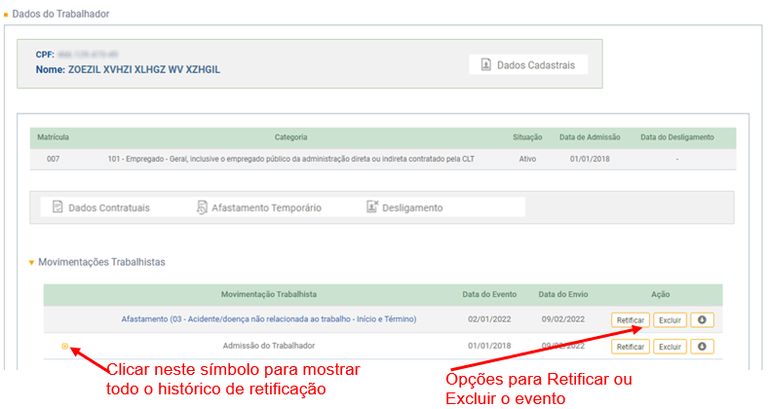Click send date 09/02/2022 in Afastamento row
768x409 pixels.
(563, 319)
